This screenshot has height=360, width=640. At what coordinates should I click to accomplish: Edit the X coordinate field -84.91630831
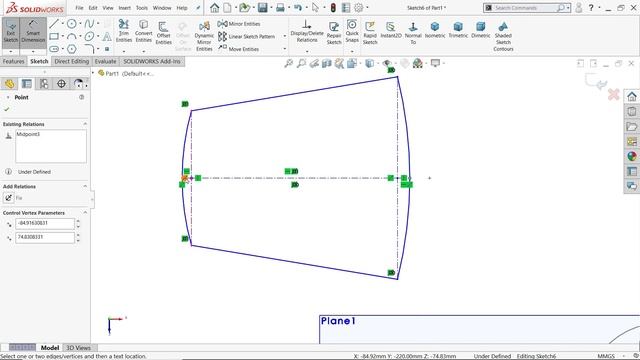(45, 223)
